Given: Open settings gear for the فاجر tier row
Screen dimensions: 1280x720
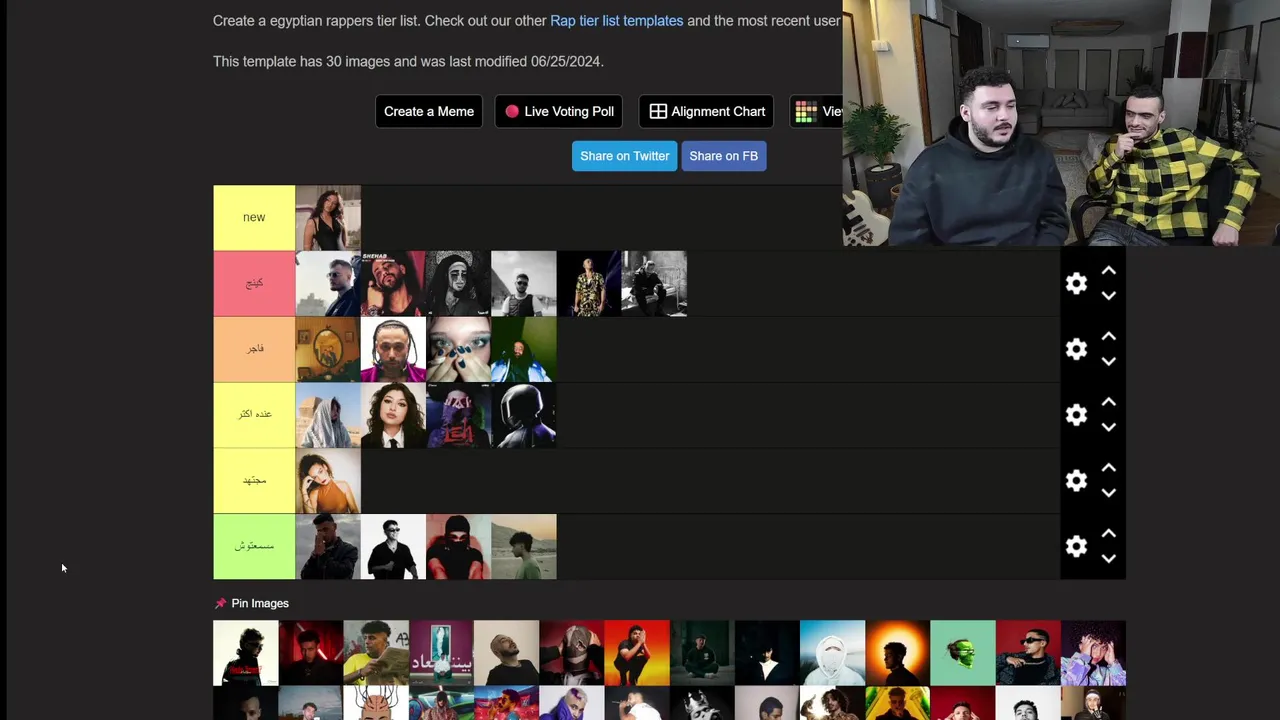Looking at the screenshot, I should click(1076, 349).
